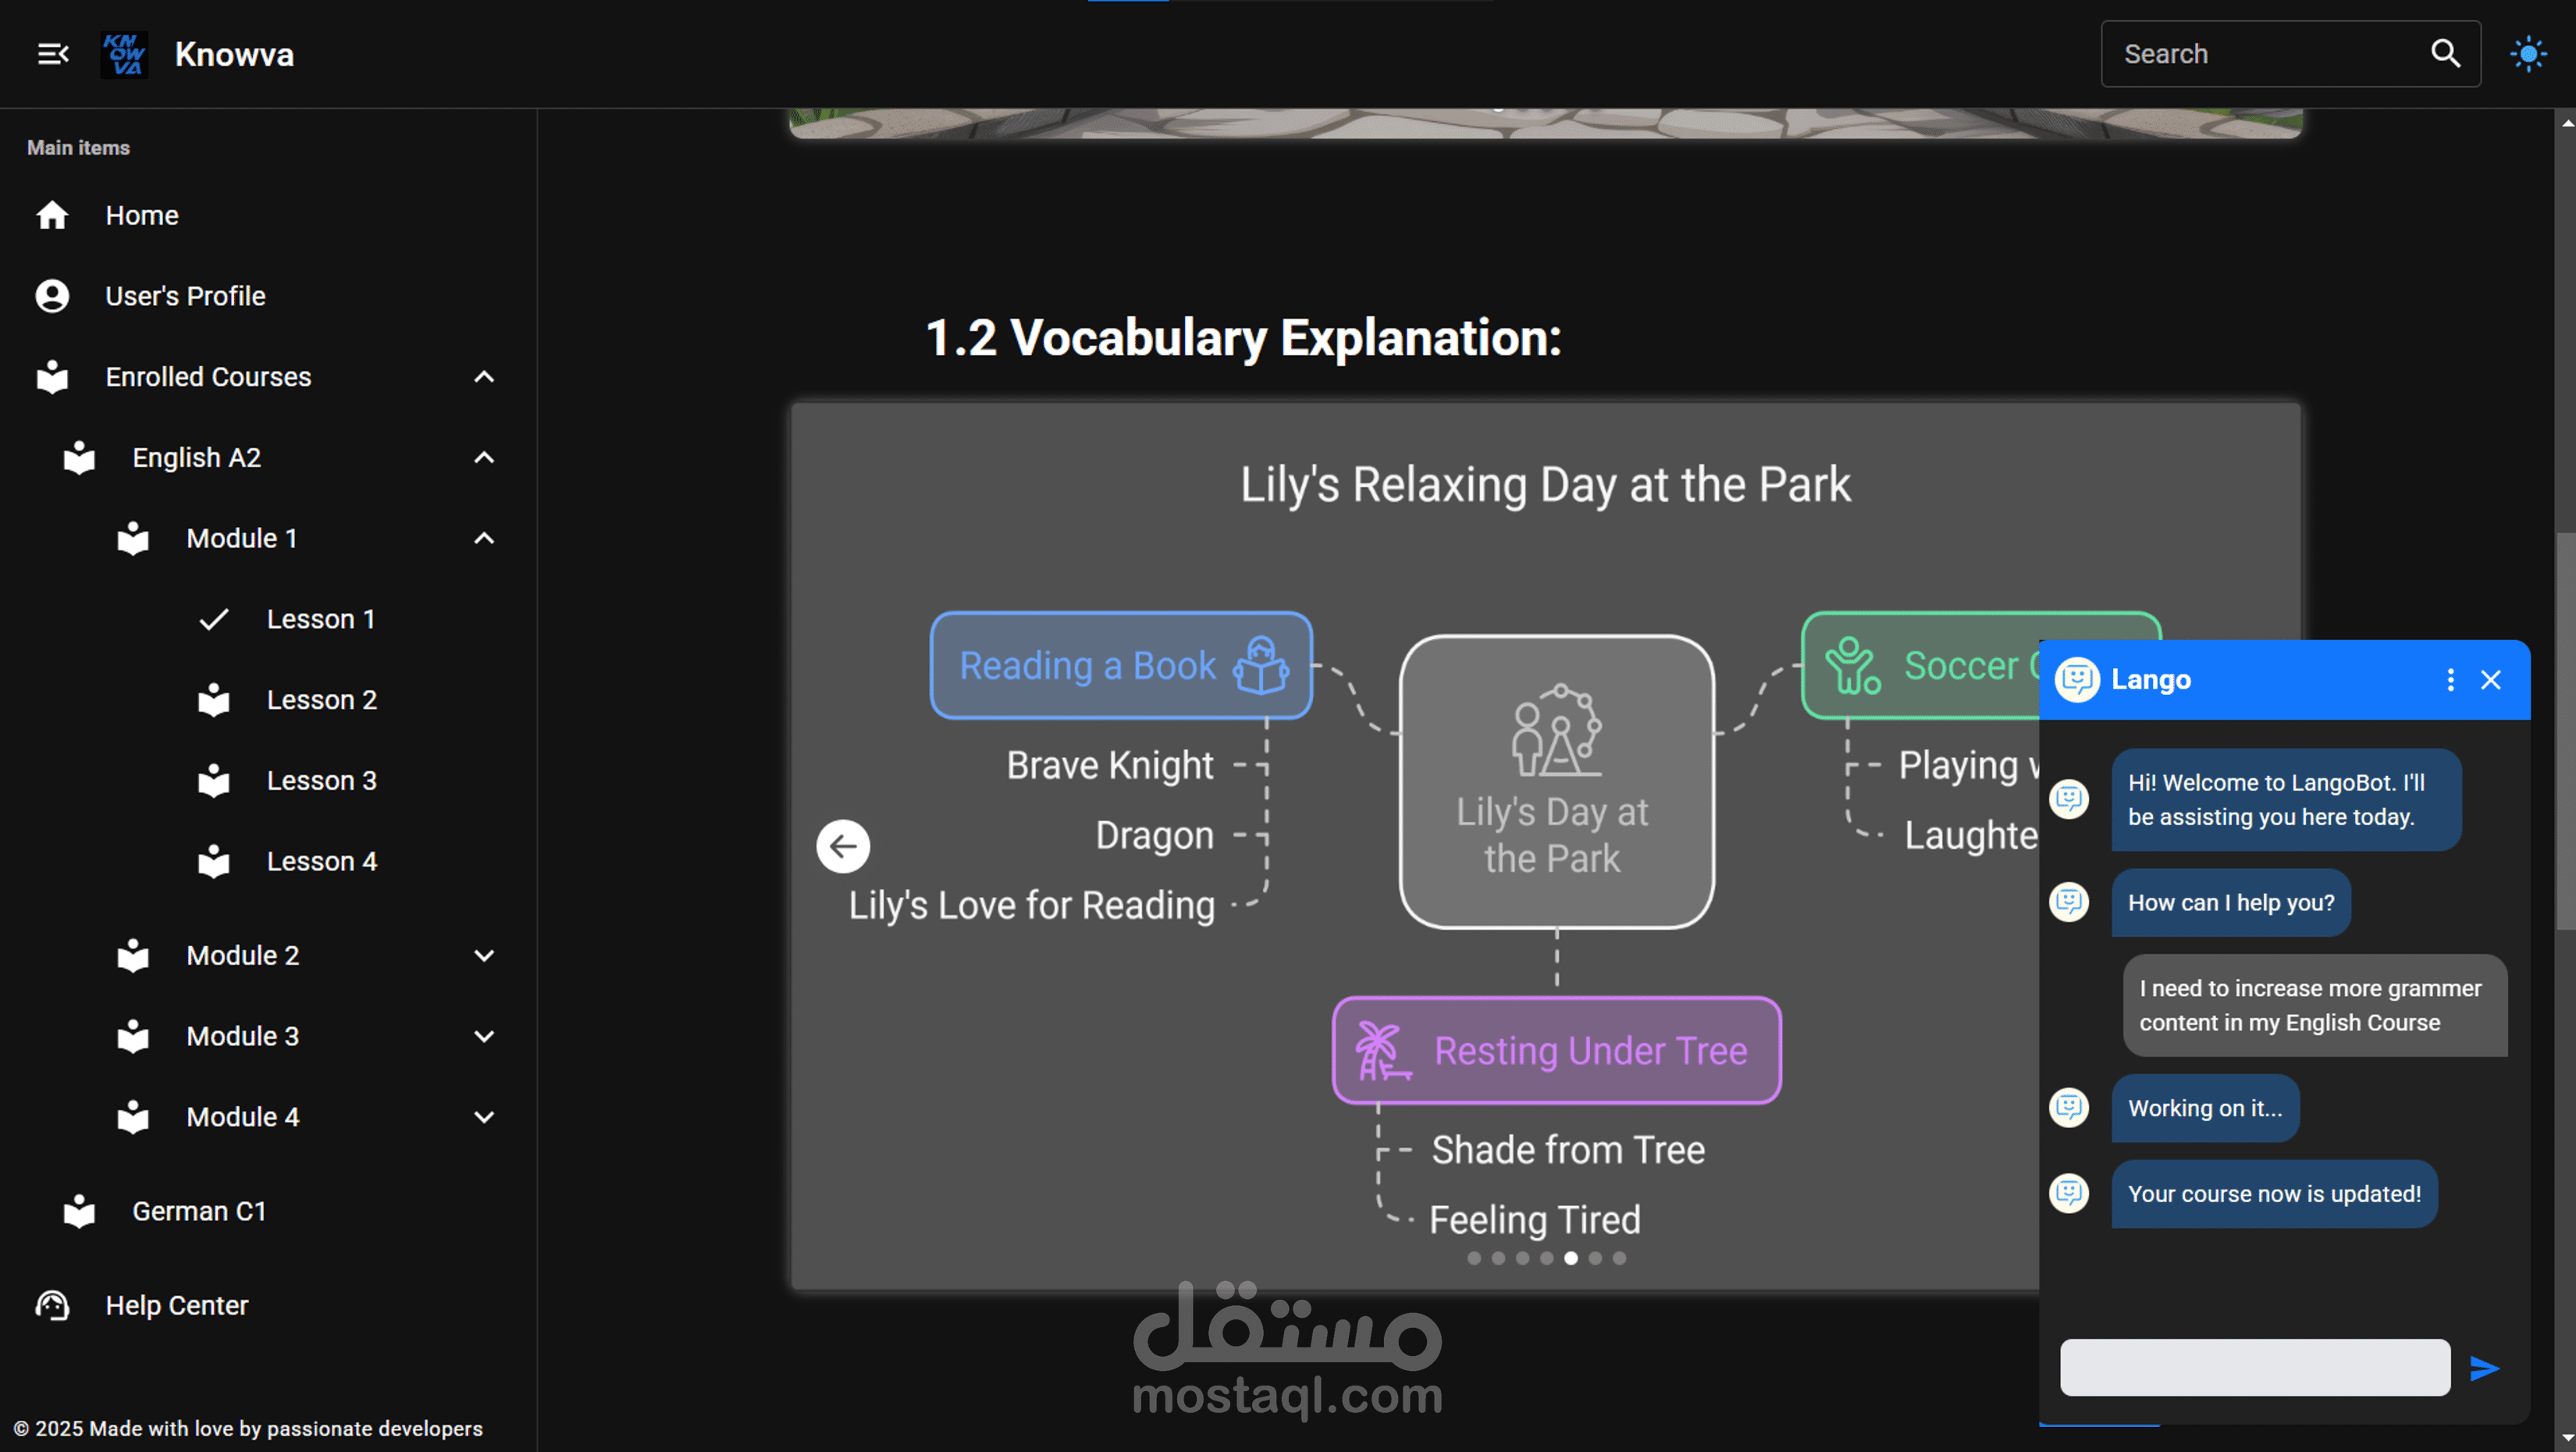
Task: Open User's Profile page
Action: click(x=185, y=296)
